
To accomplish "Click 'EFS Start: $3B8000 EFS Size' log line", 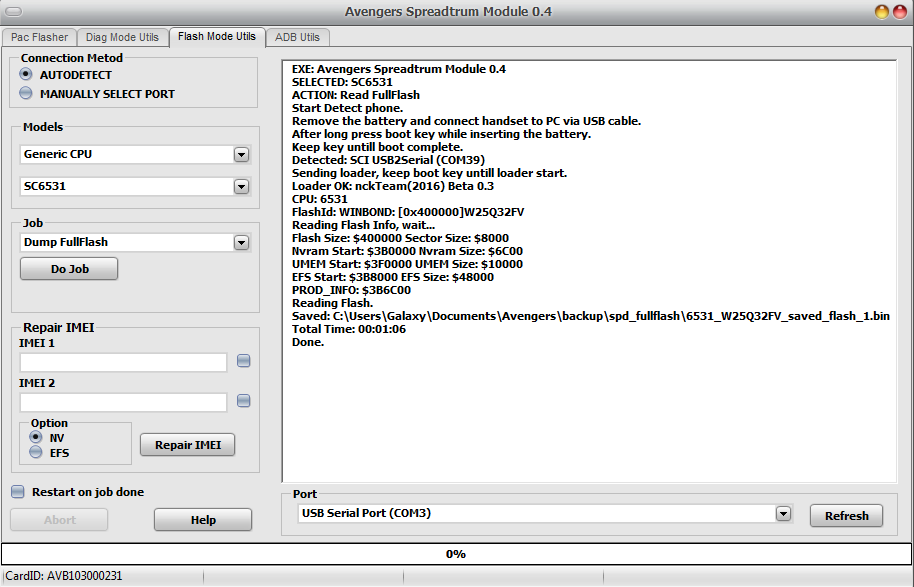I will point(393,277).
